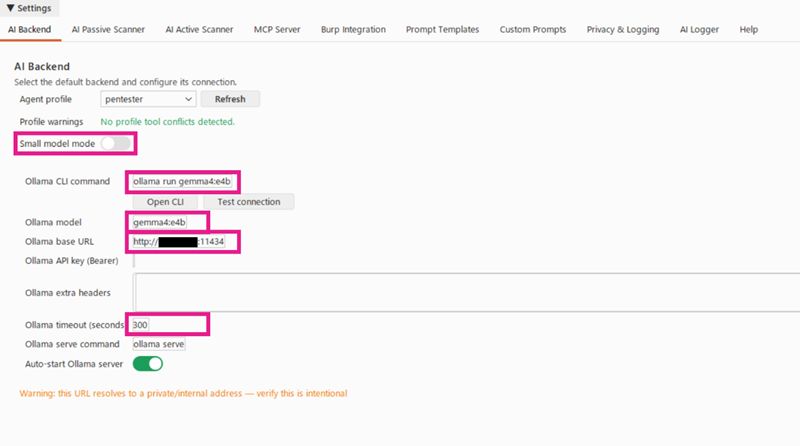
Task: Click the 'Ollama extra headers' label
Action: click(68, 292)
